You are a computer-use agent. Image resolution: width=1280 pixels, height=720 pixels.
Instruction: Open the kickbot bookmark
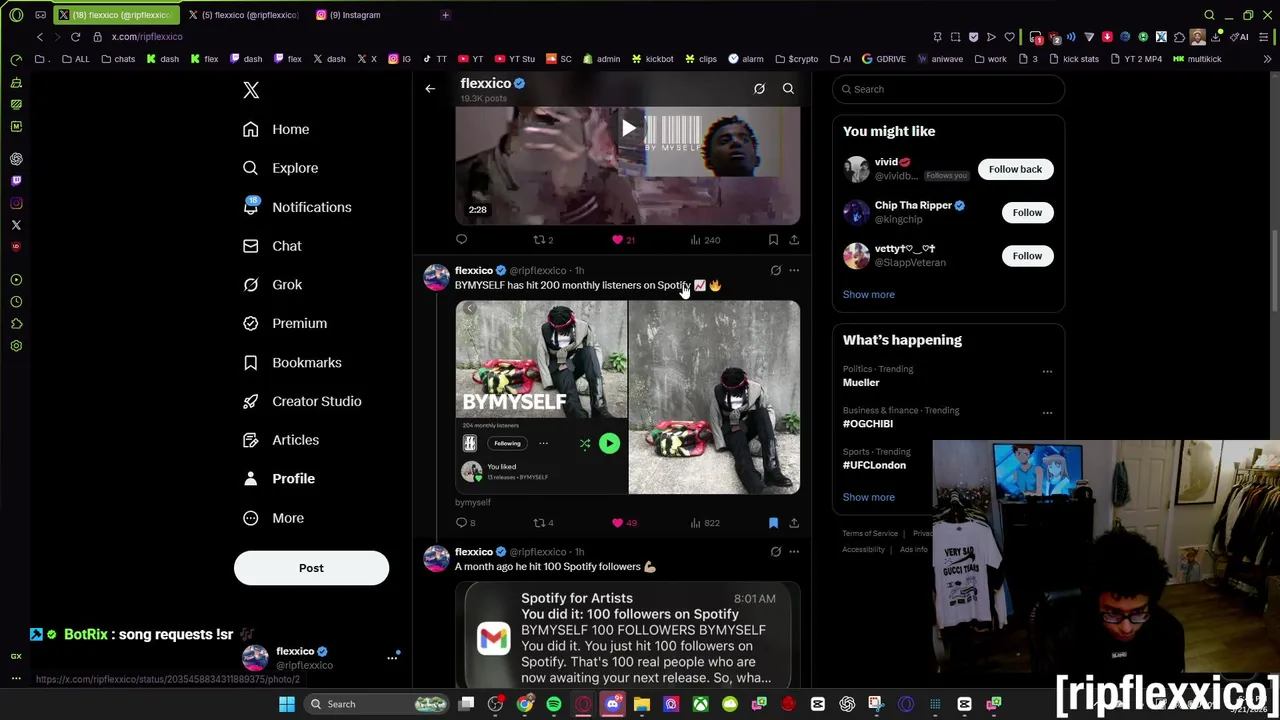pos(652,59)
